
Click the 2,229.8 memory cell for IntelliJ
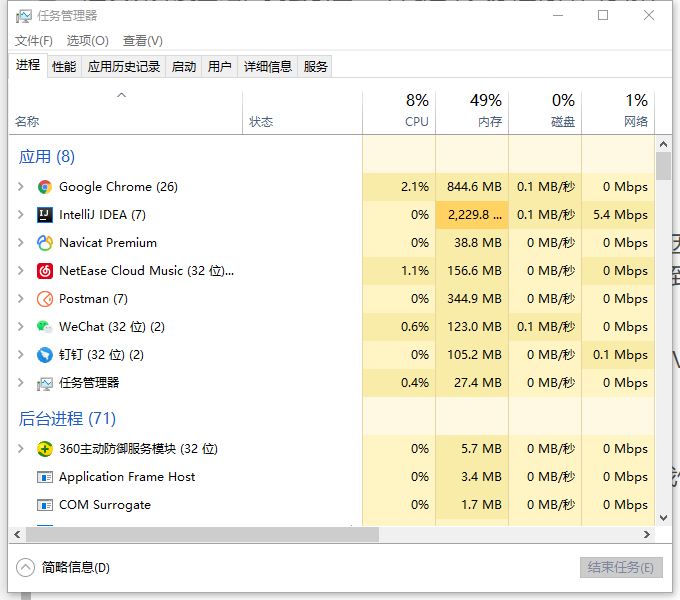(x=474, y=215)
